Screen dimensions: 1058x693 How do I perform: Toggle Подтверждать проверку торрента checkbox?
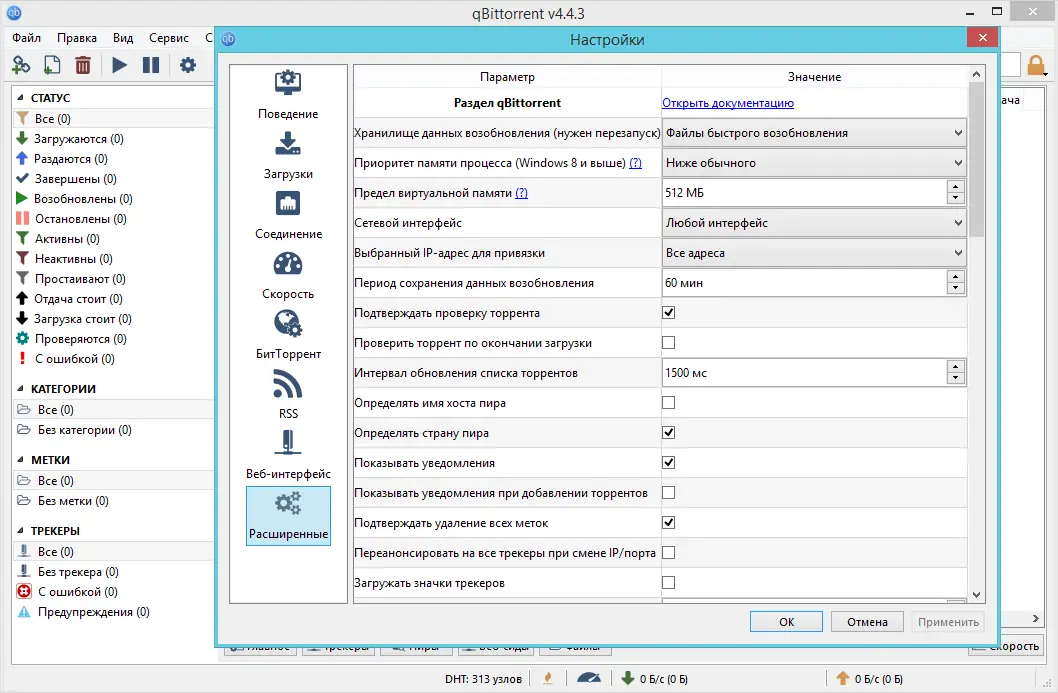point(668,312)
